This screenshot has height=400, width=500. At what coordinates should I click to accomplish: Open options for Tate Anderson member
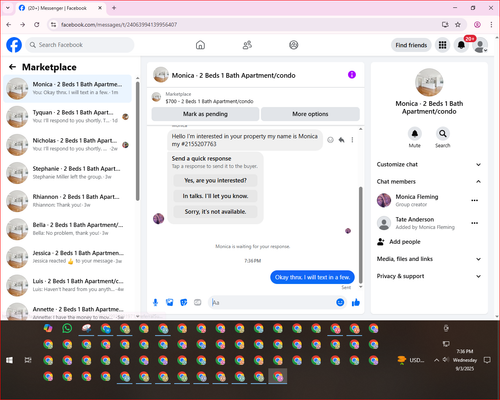pyautogui.click(x=475, y=223)
